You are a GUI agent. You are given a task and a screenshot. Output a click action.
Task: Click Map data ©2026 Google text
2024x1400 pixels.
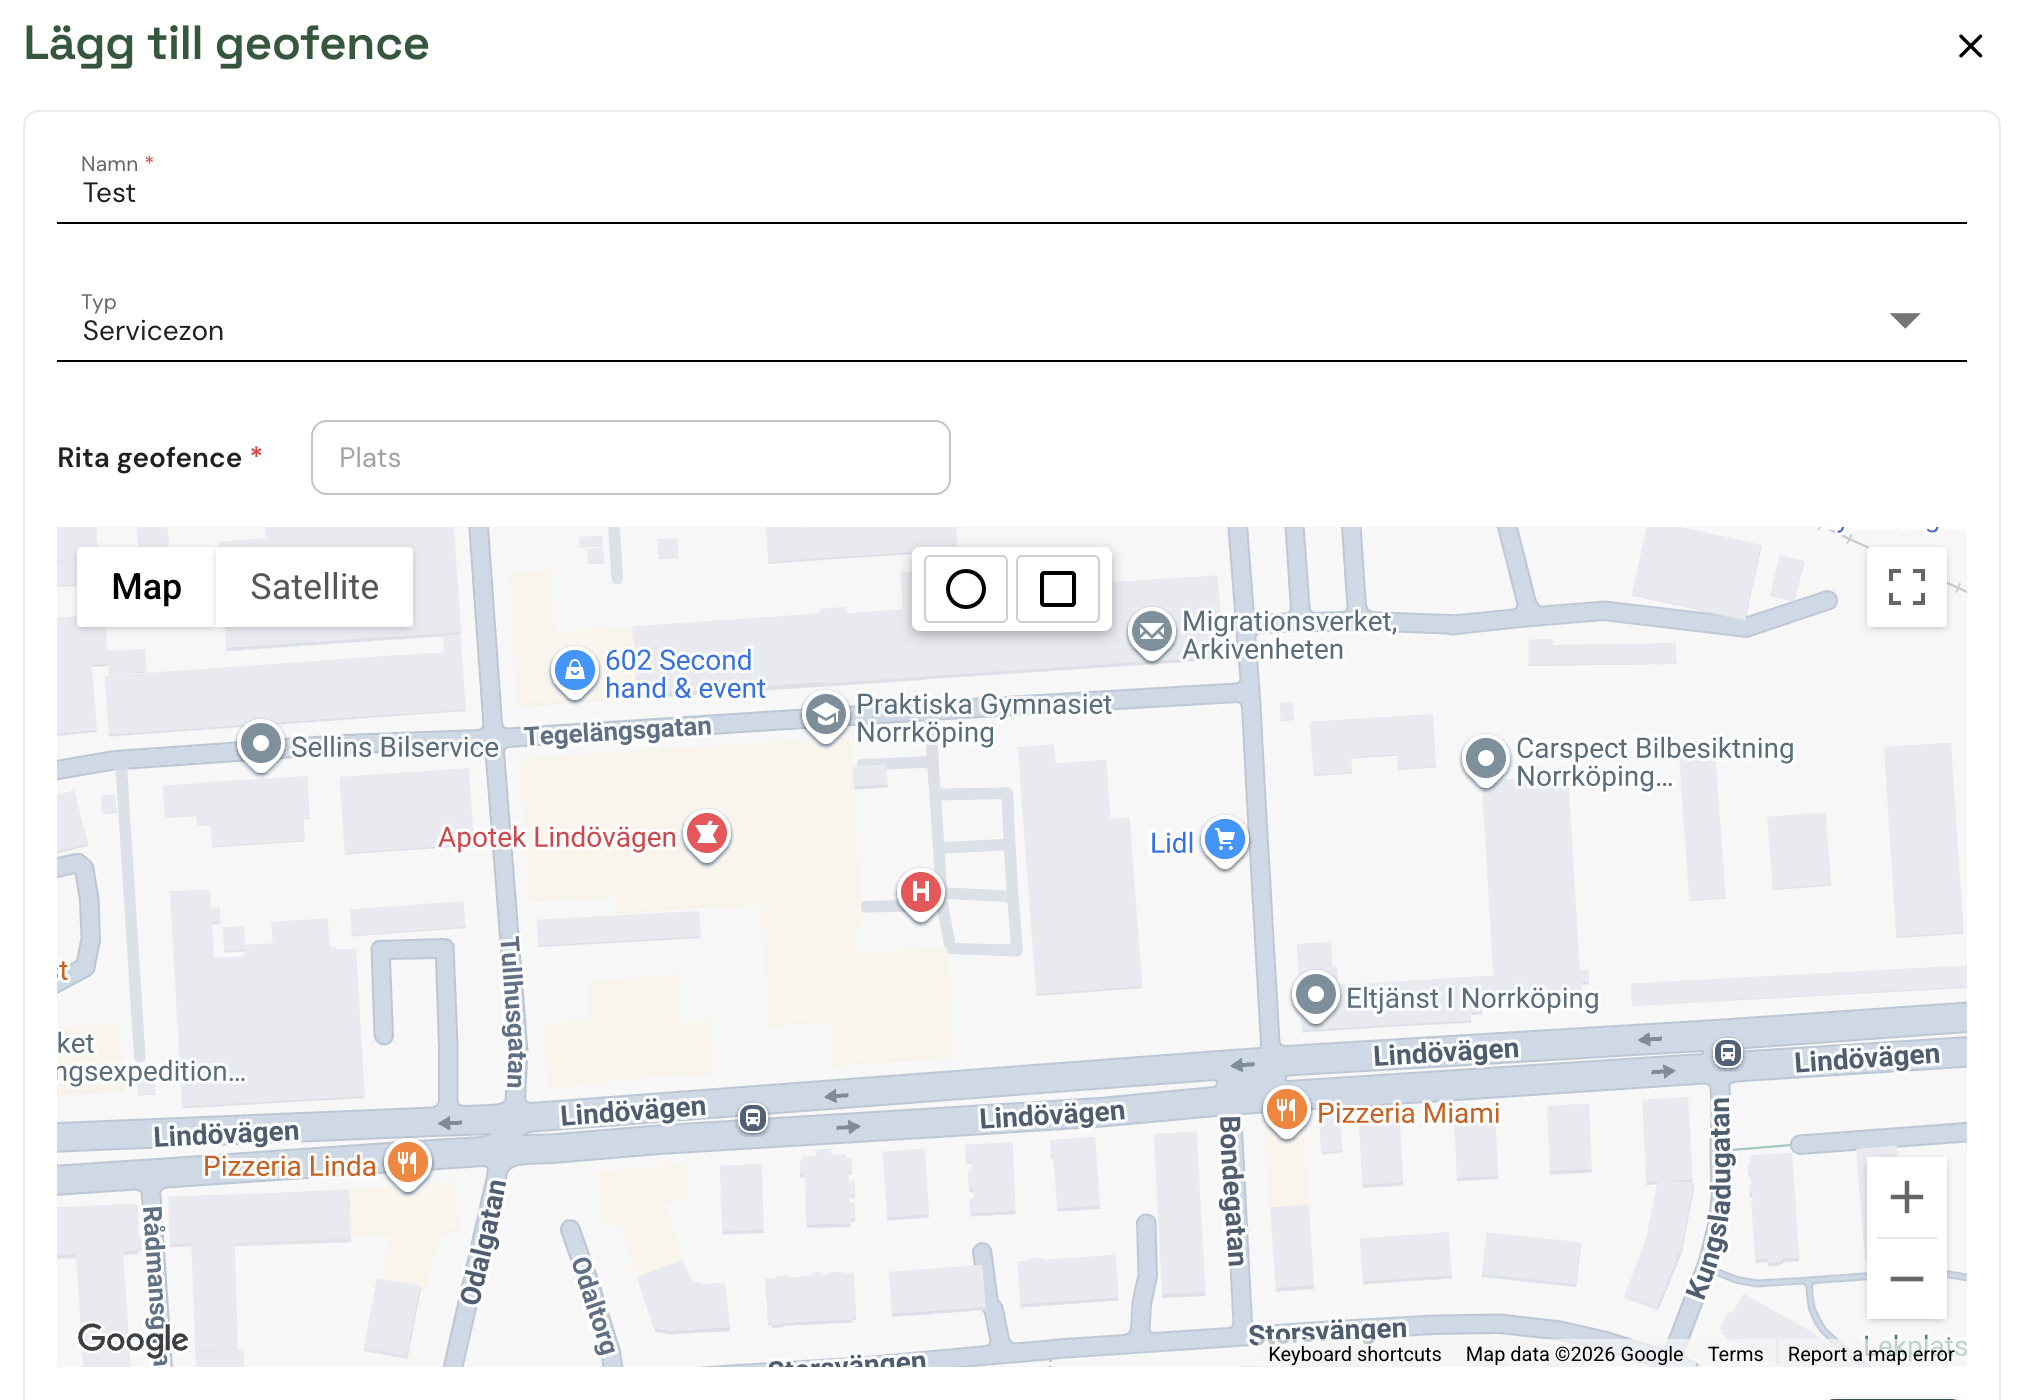point(1574,1354)
